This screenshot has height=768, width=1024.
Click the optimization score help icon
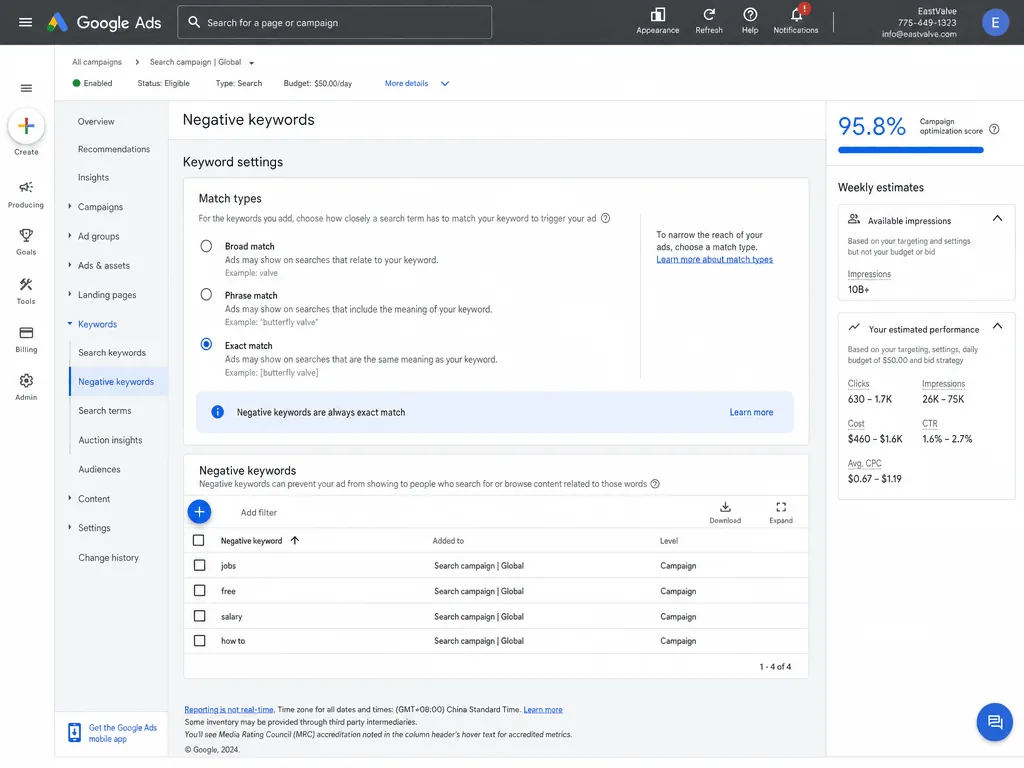pos(994,129)
